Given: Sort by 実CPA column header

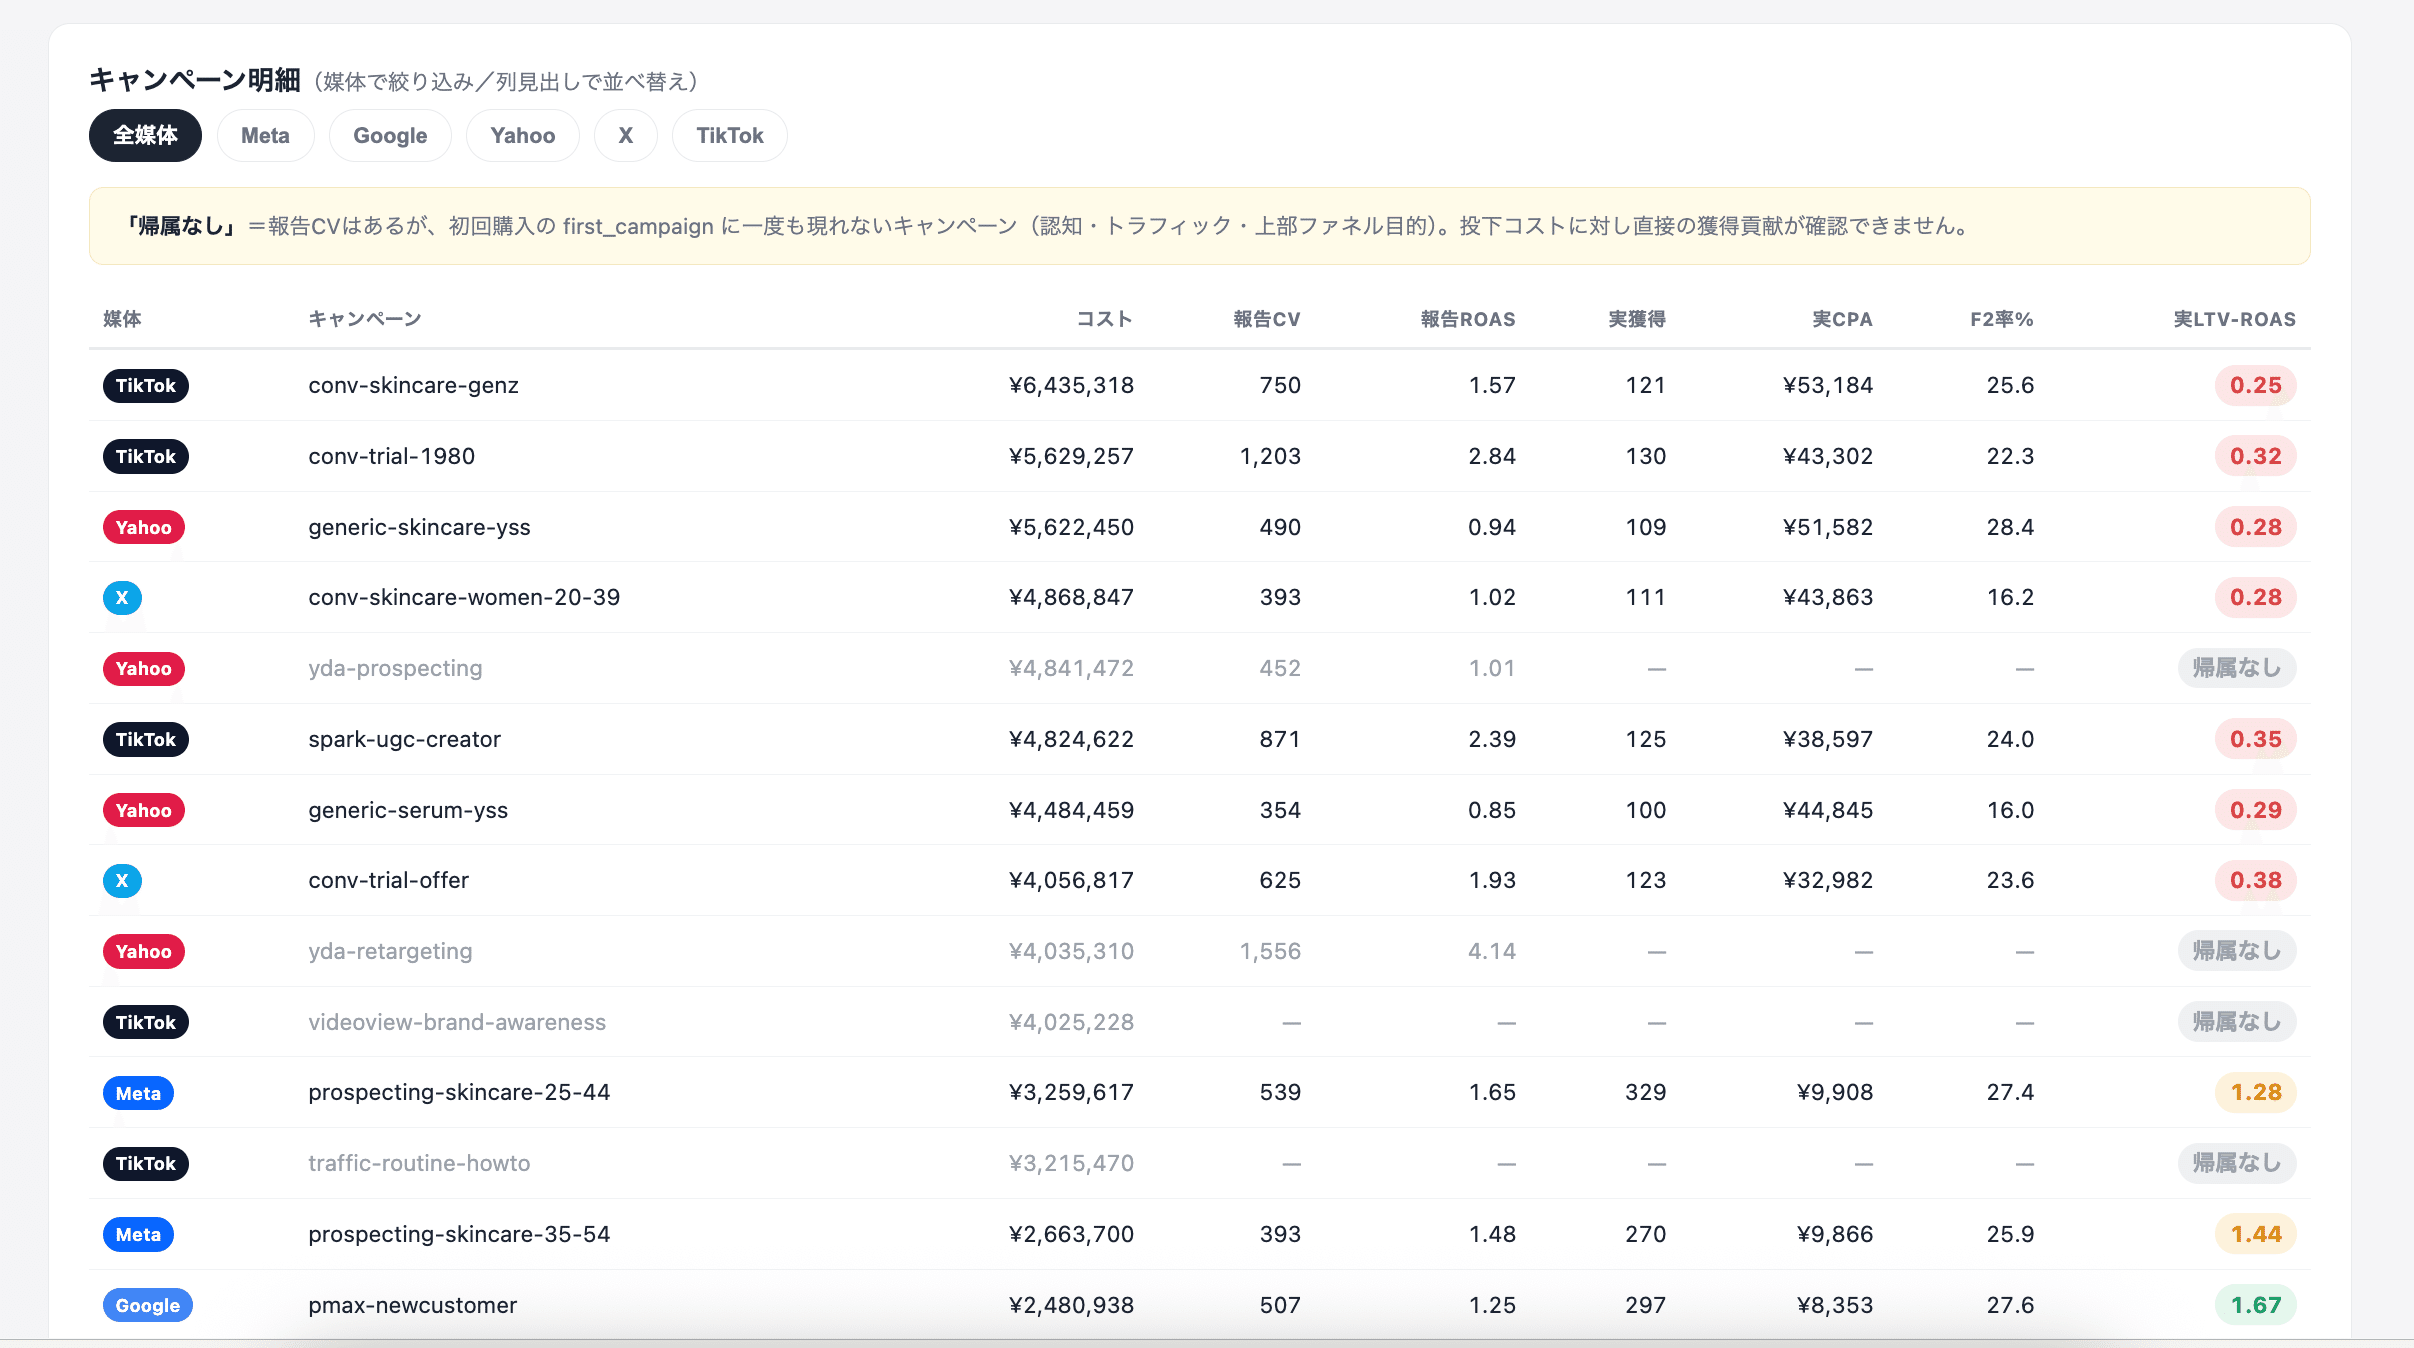Looking at the screenshot, I should (1842, 319).
